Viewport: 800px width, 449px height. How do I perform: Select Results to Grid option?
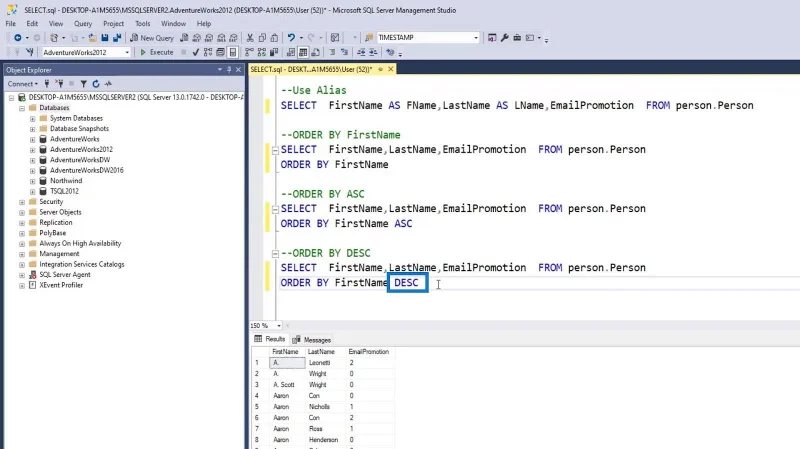[303, 52]
